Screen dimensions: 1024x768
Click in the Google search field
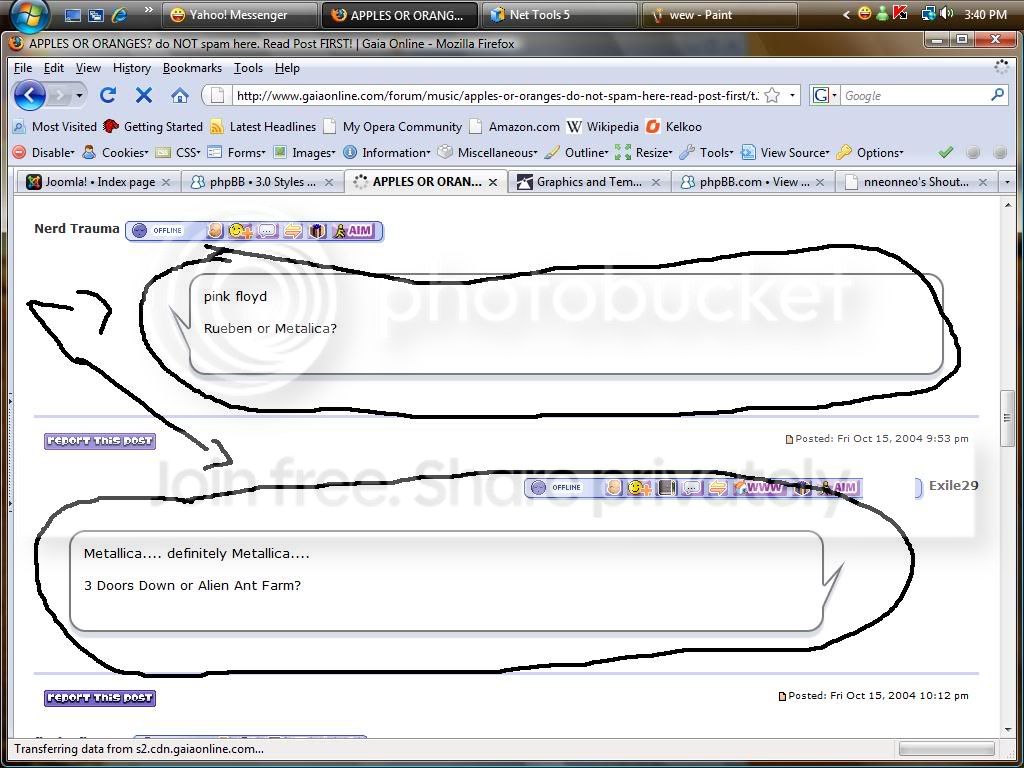[x=912, y=95]
